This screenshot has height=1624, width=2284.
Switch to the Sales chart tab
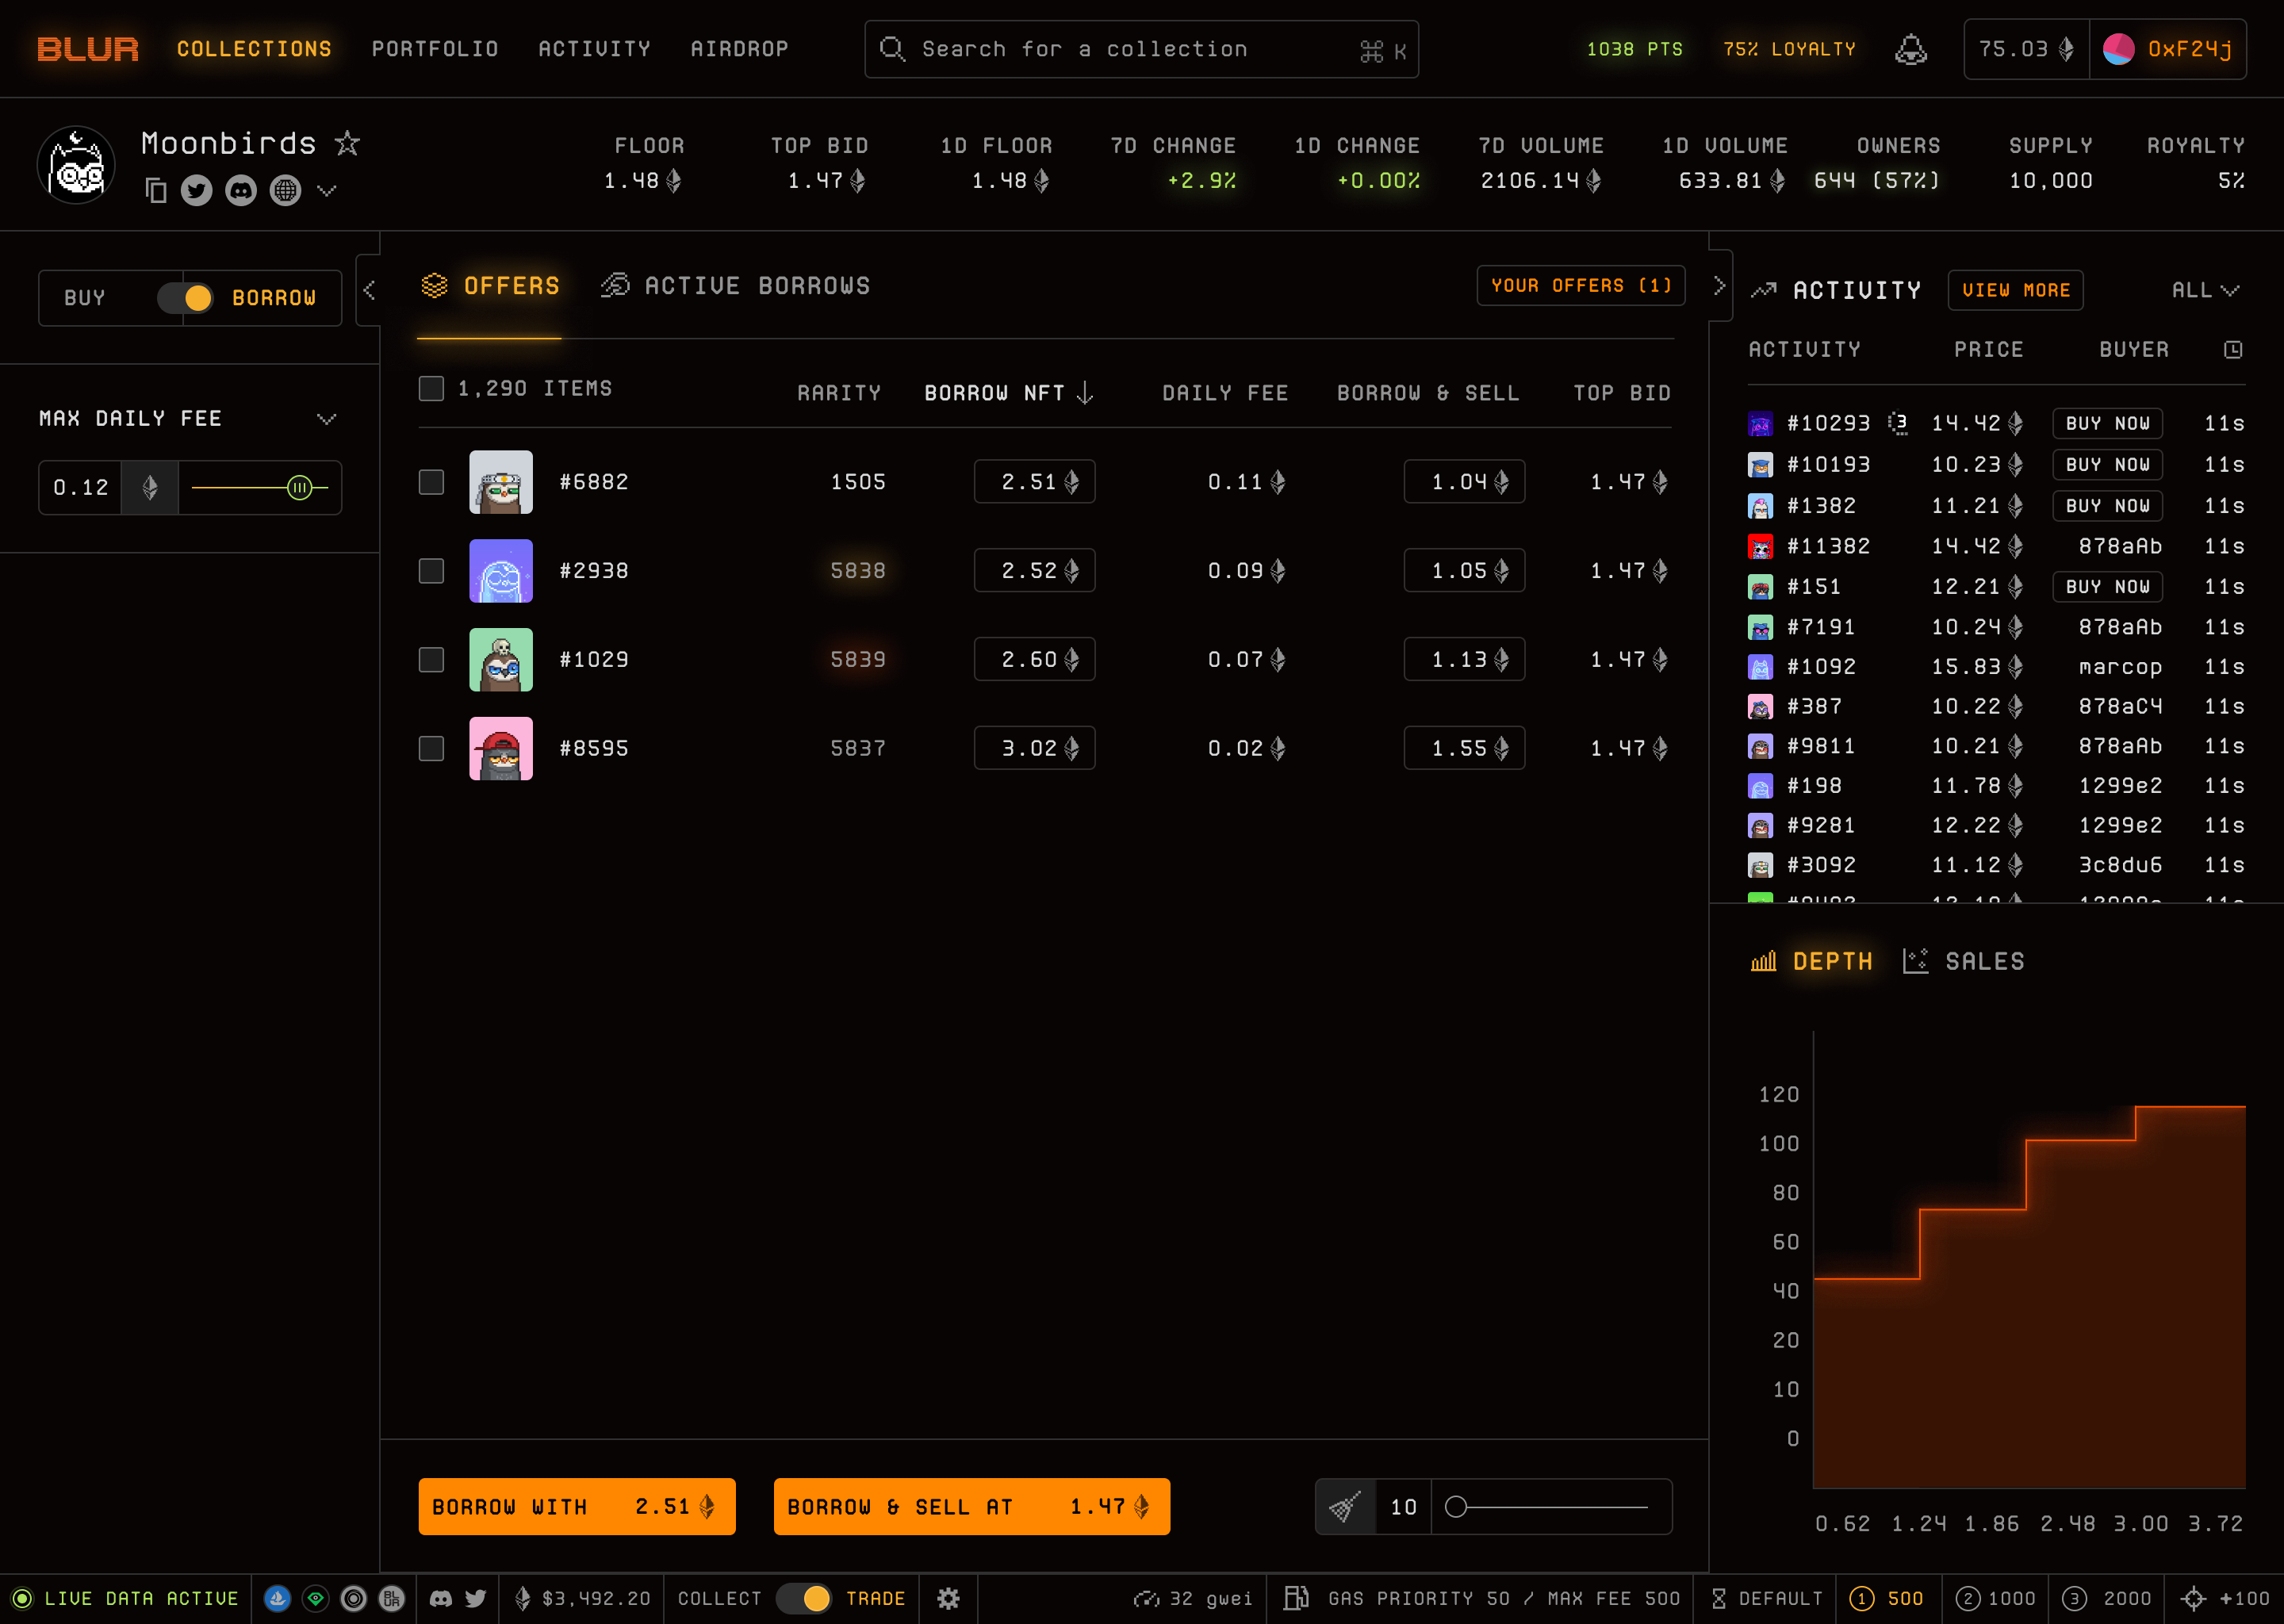click(x=1963, y=961)
